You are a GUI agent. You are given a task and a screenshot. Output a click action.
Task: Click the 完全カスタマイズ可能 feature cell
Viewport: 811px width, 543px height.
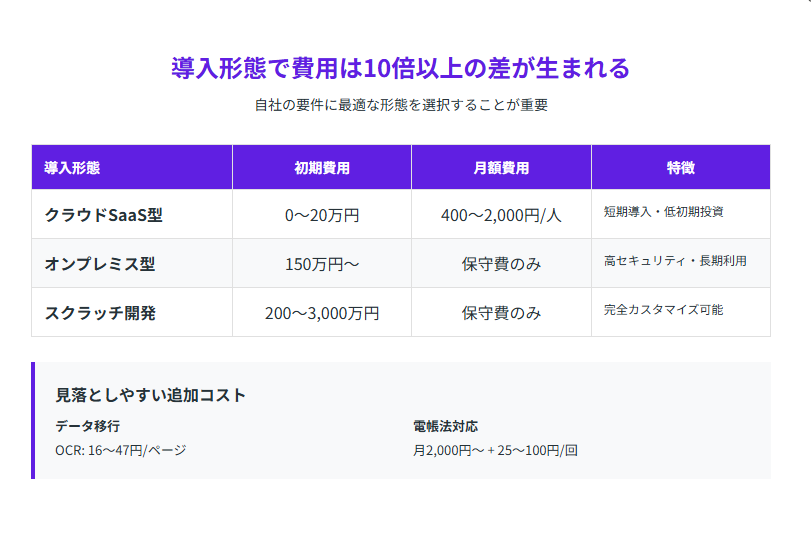point(663,310)
